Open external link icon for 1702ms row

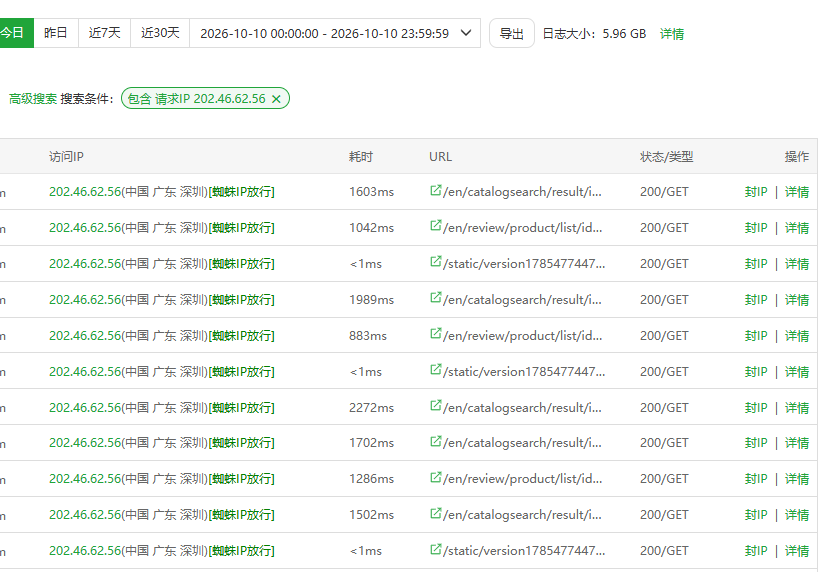[435, 441]
